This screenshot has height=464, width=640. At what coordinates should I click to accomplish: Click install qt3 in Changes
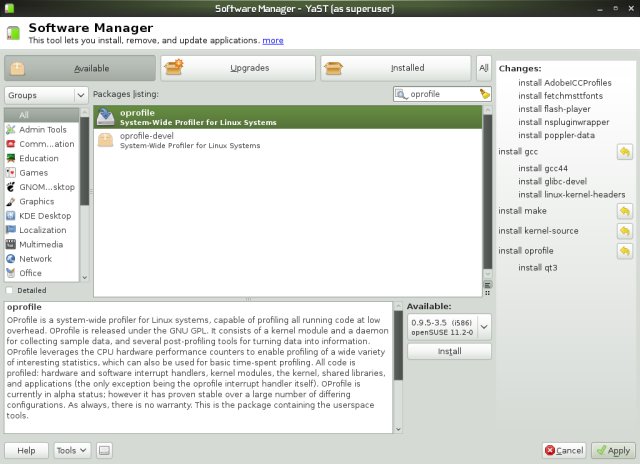click(538, 268)
